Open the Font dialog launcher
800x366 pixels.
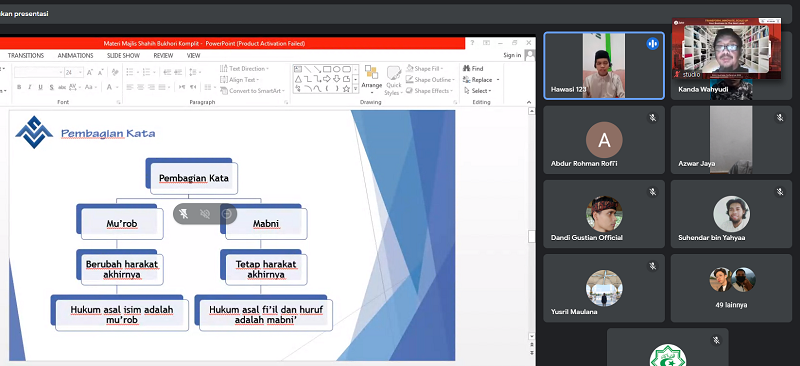[119, 102]
